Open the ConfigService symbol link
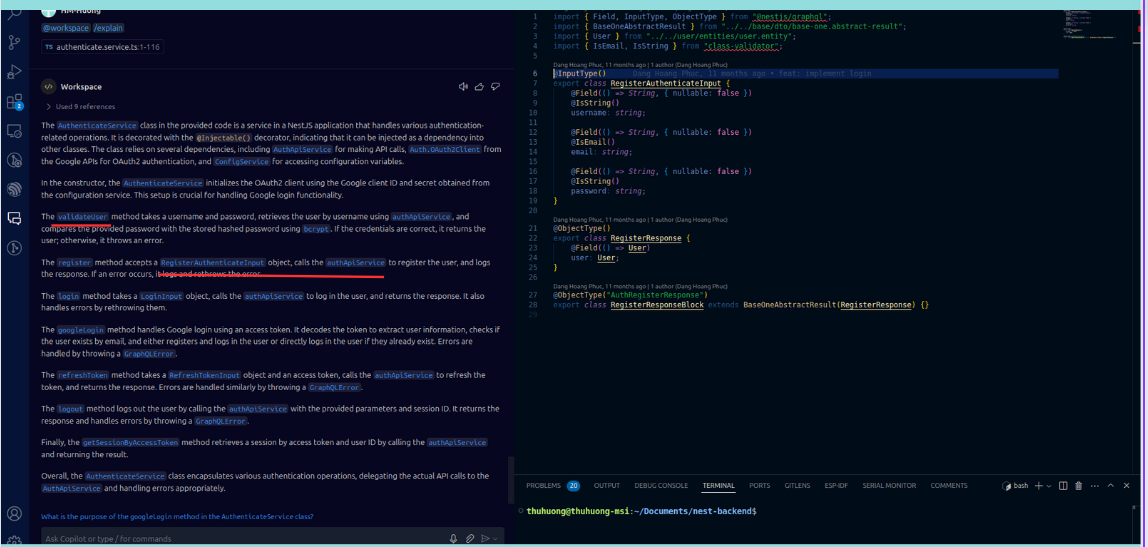Viewport: 1148px width, 547px height. (x=242, y=161)
